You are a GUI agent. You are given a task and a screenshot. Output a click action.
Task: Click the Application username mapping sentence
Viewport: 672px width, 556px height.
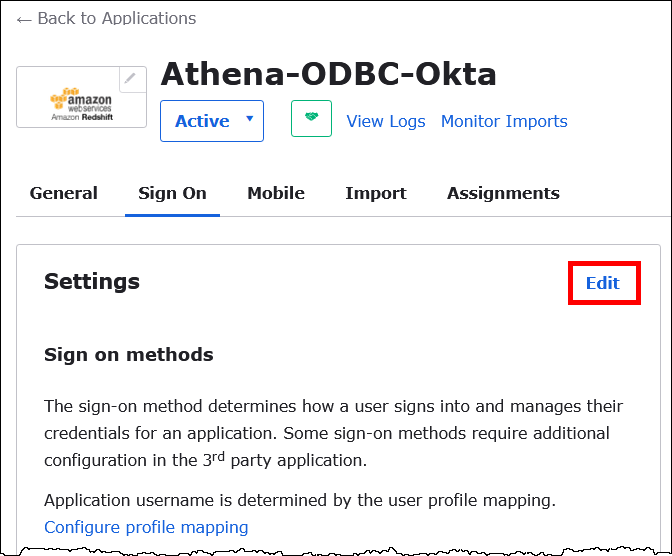[300, 499]
